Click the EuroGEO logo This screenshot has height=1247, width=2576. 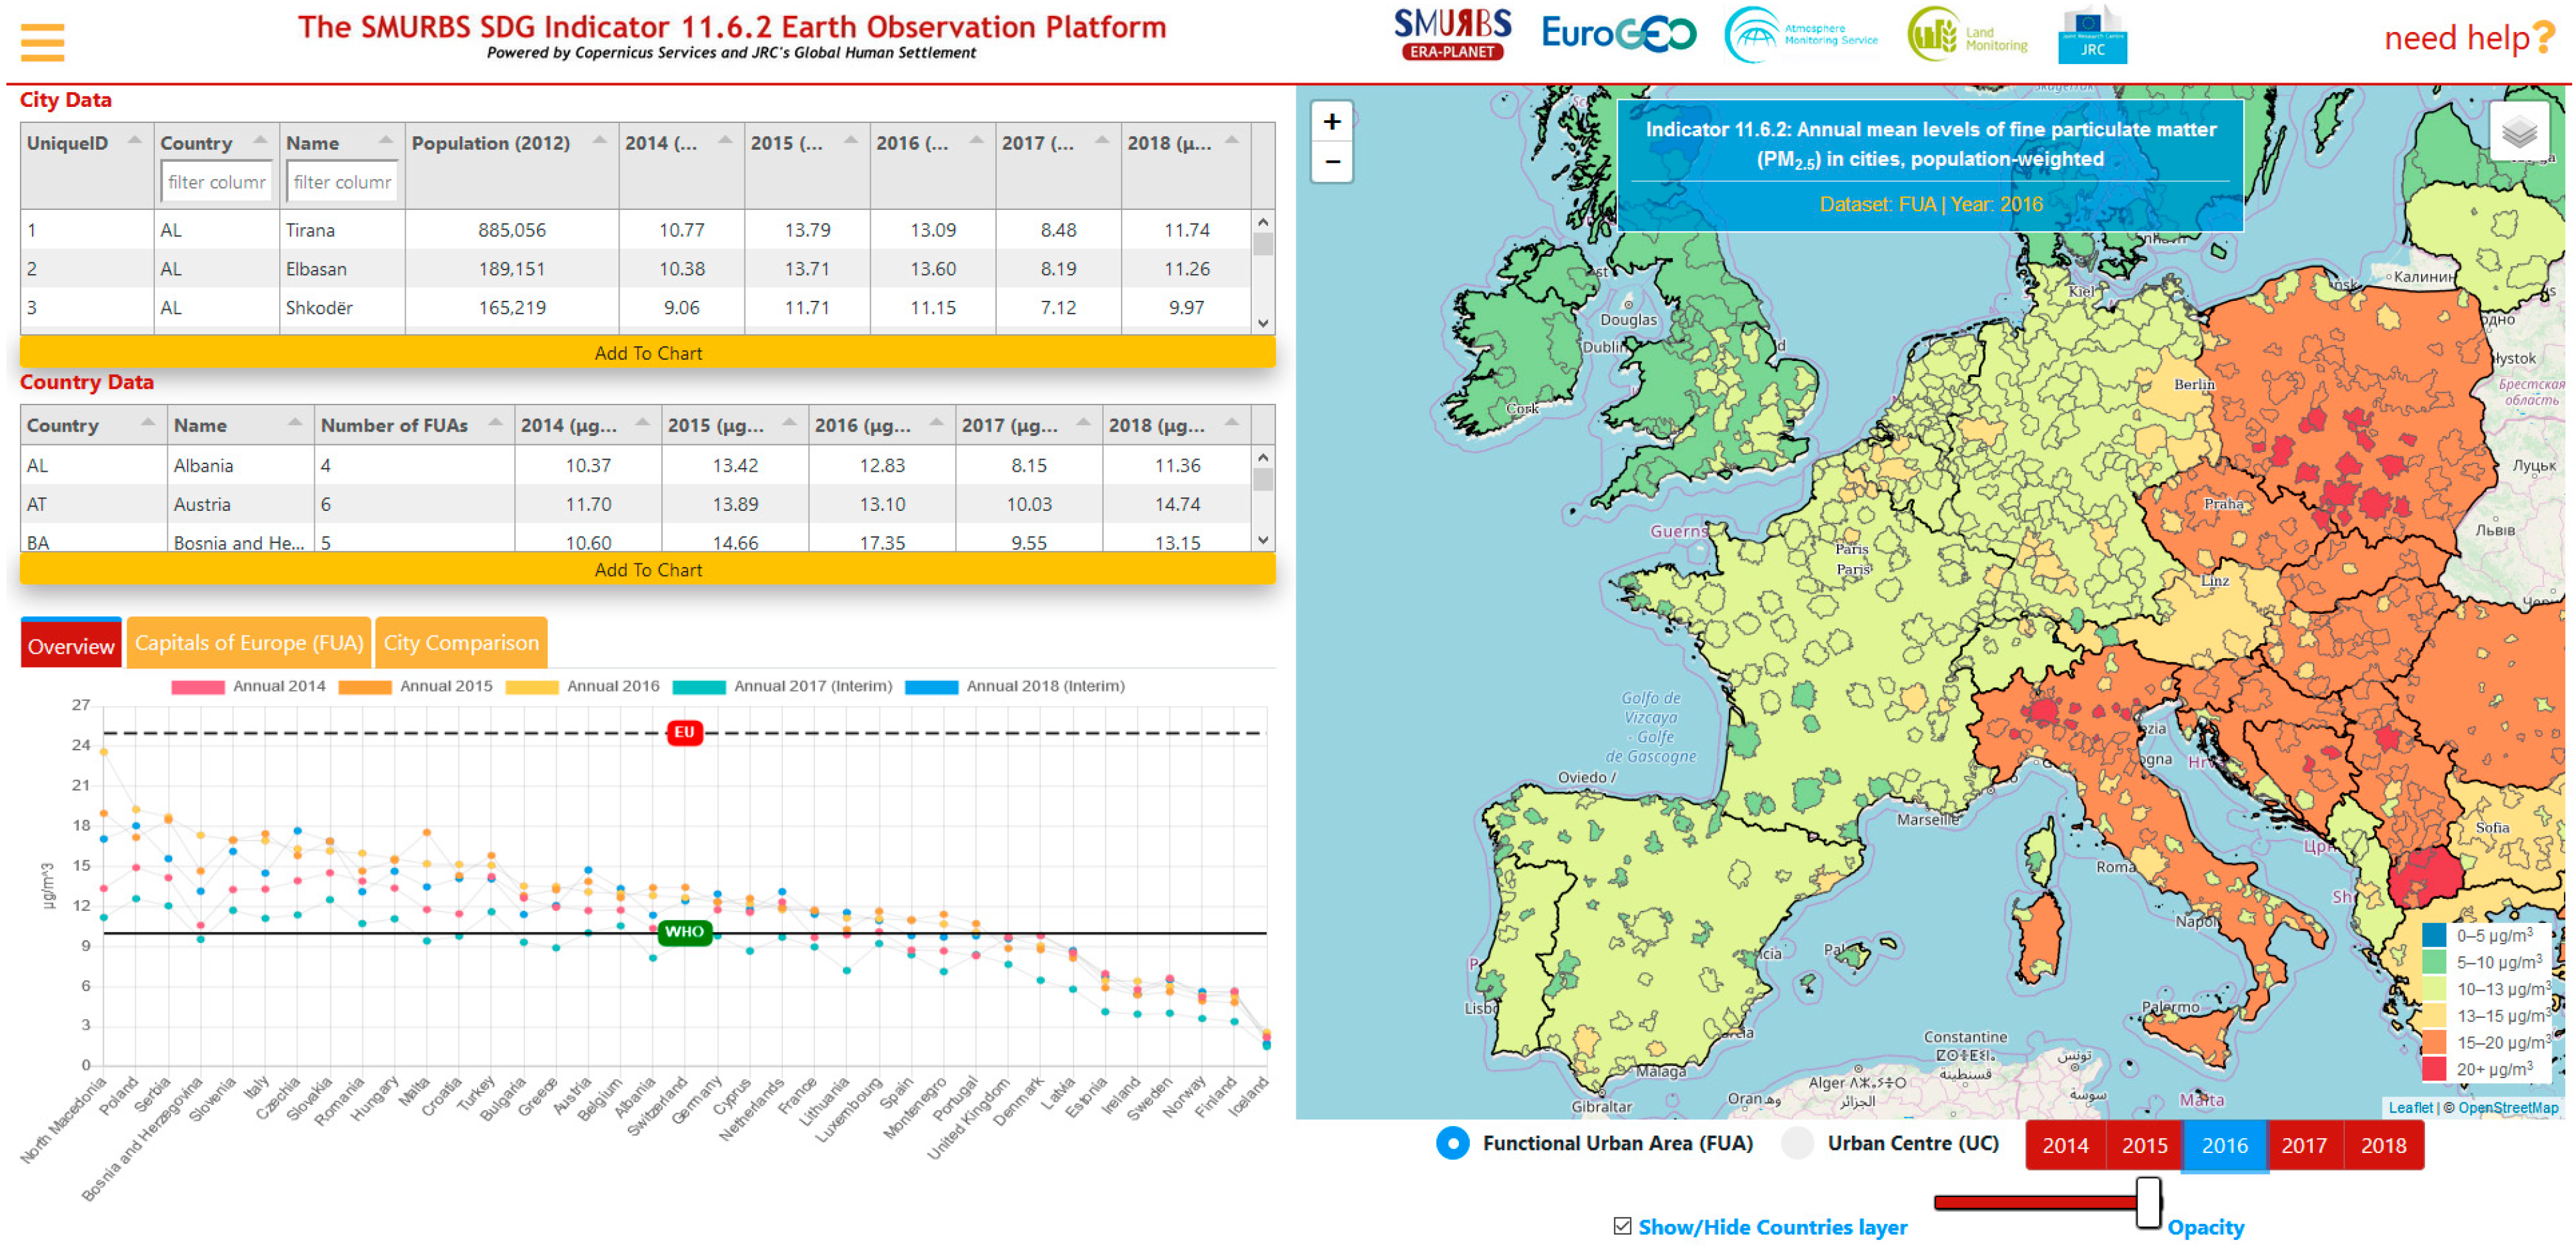coord(1618,35)
